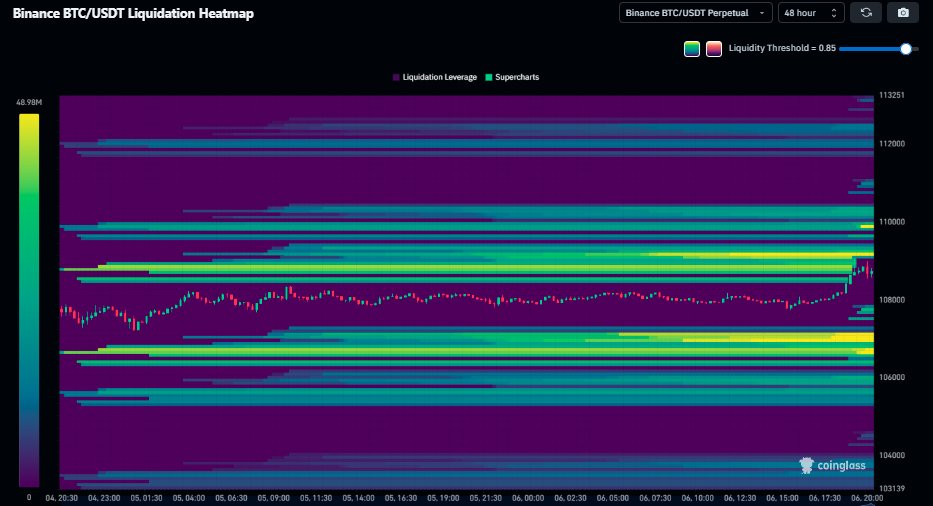Screen dimensions: 933x506
Task: Click the vertical color scale gradient bar
Action: 29,301
